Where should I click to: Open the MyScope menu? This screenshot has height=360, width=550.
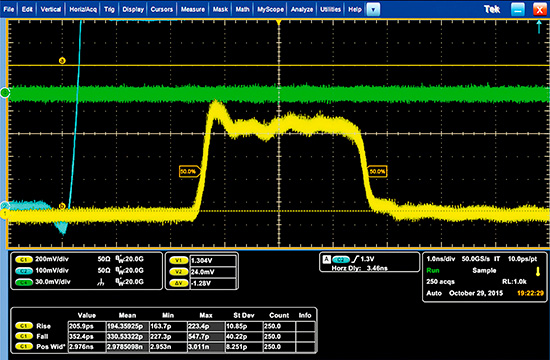coord(270,9)
